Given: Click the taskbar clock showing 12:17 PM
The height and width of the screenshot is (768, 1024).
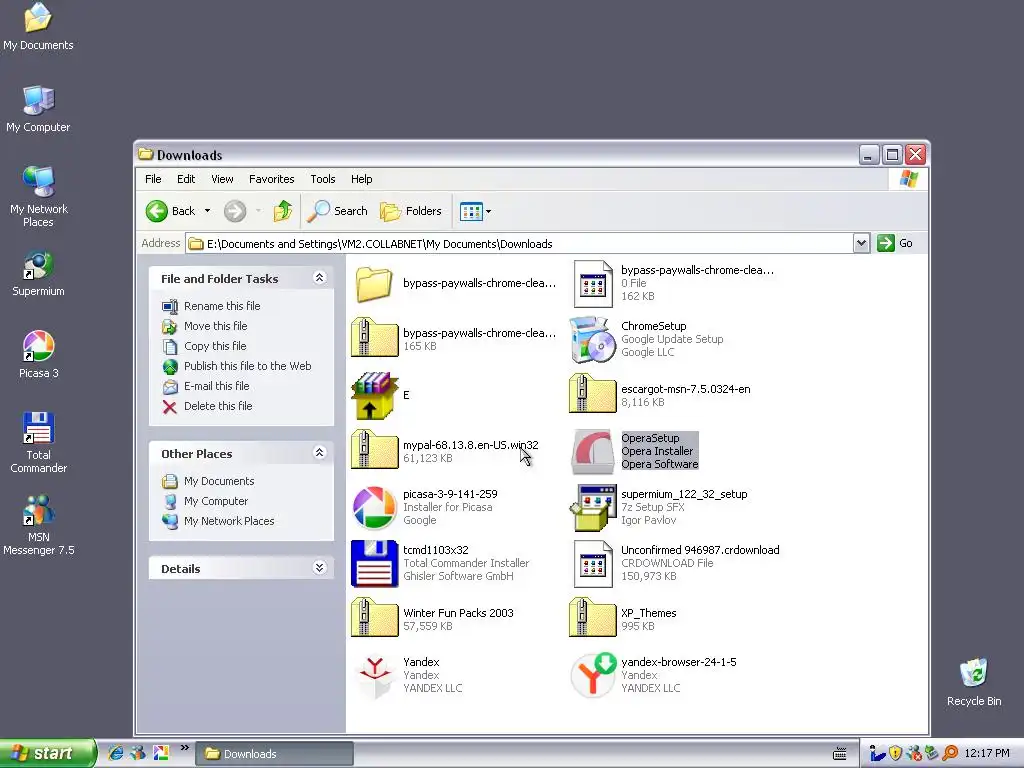Looking at the screenshot, I should click(987, 753).
